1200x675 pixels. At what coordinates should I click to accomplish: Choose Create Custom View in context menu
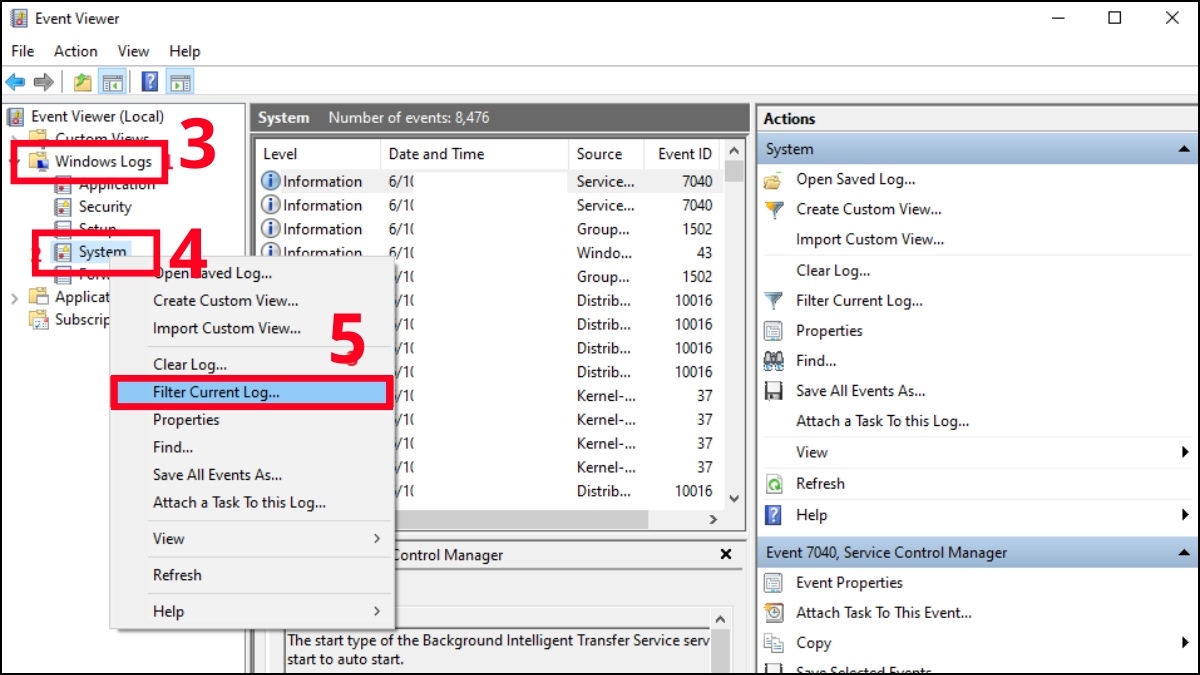point(225,300)
